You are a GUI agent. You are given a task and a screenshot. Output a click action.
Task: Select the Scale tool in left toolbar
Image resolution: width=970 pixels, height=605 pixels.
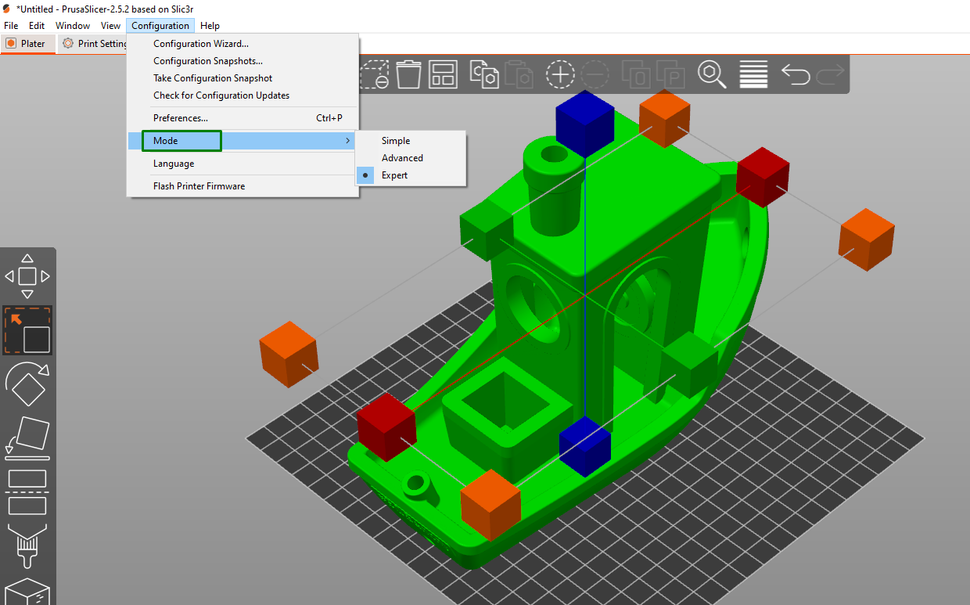pyautogui.click(x=27, y=330)
